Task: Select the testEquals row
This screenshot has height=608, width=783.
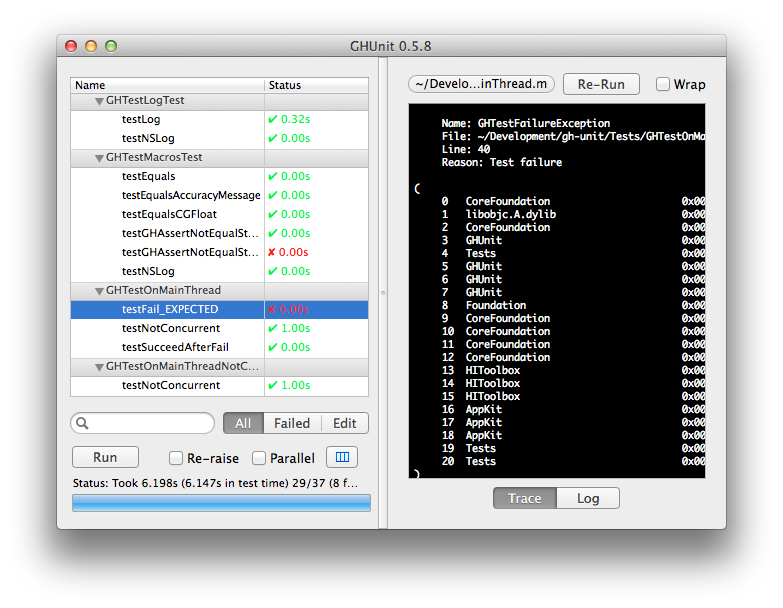Action: coord(220,176)
